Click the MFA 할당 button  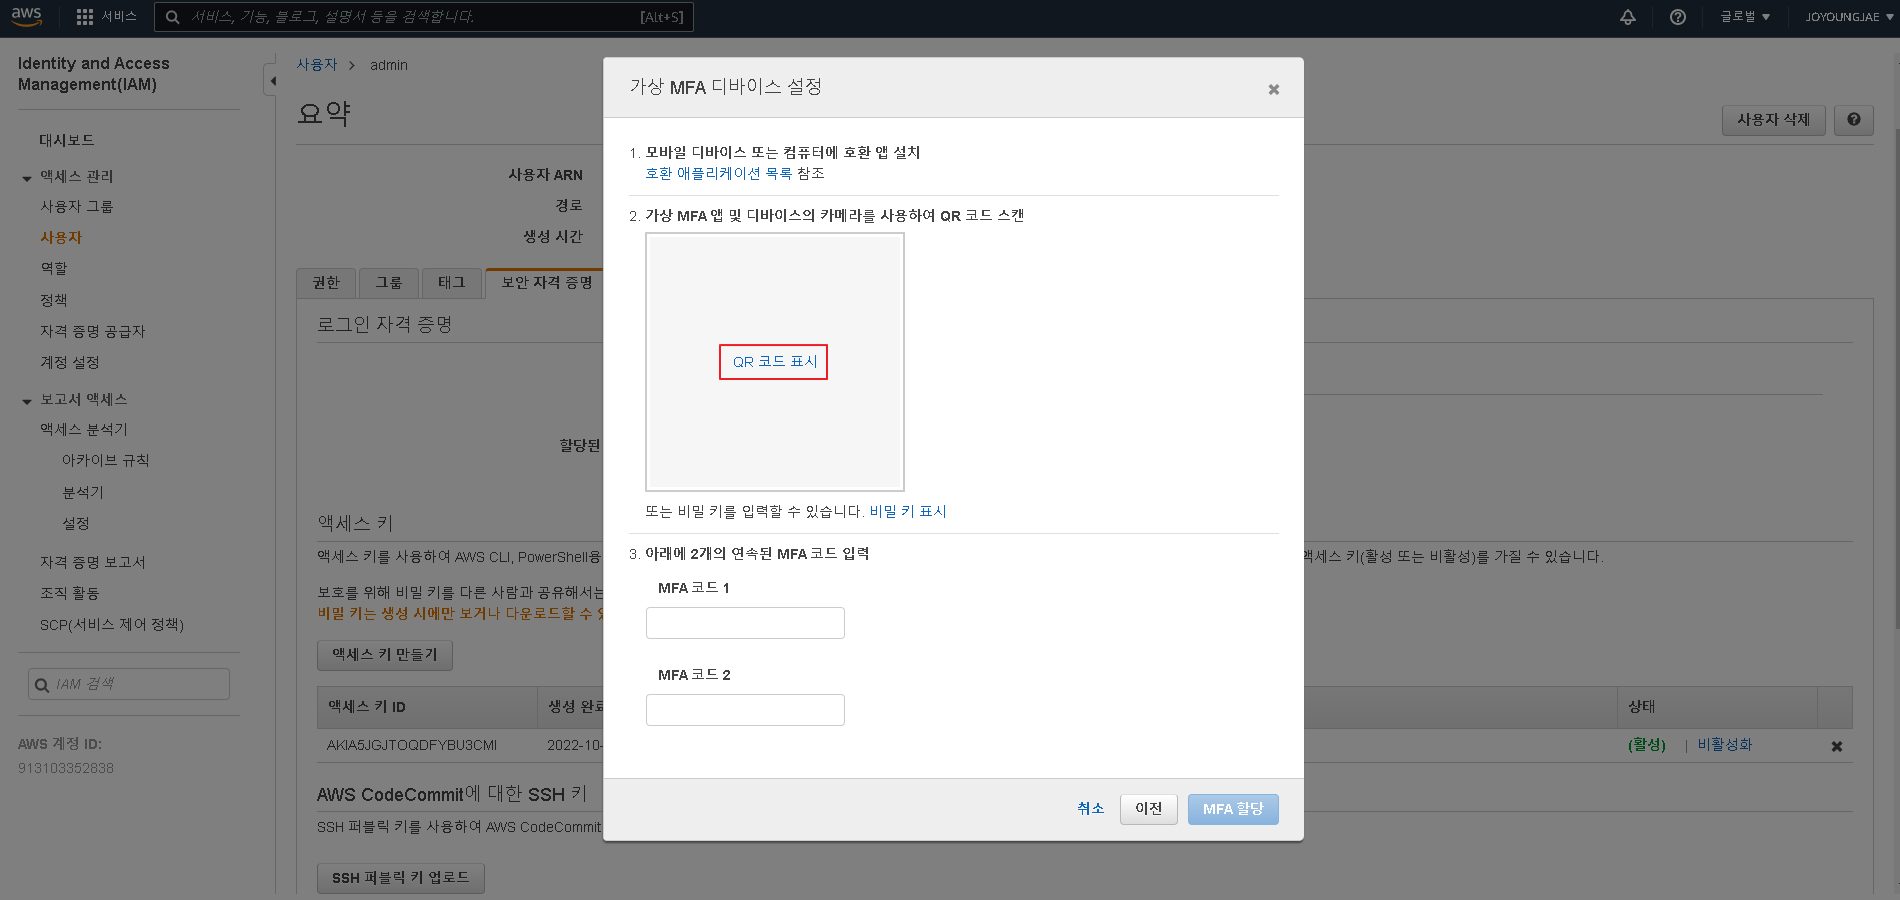[1233, 809]
